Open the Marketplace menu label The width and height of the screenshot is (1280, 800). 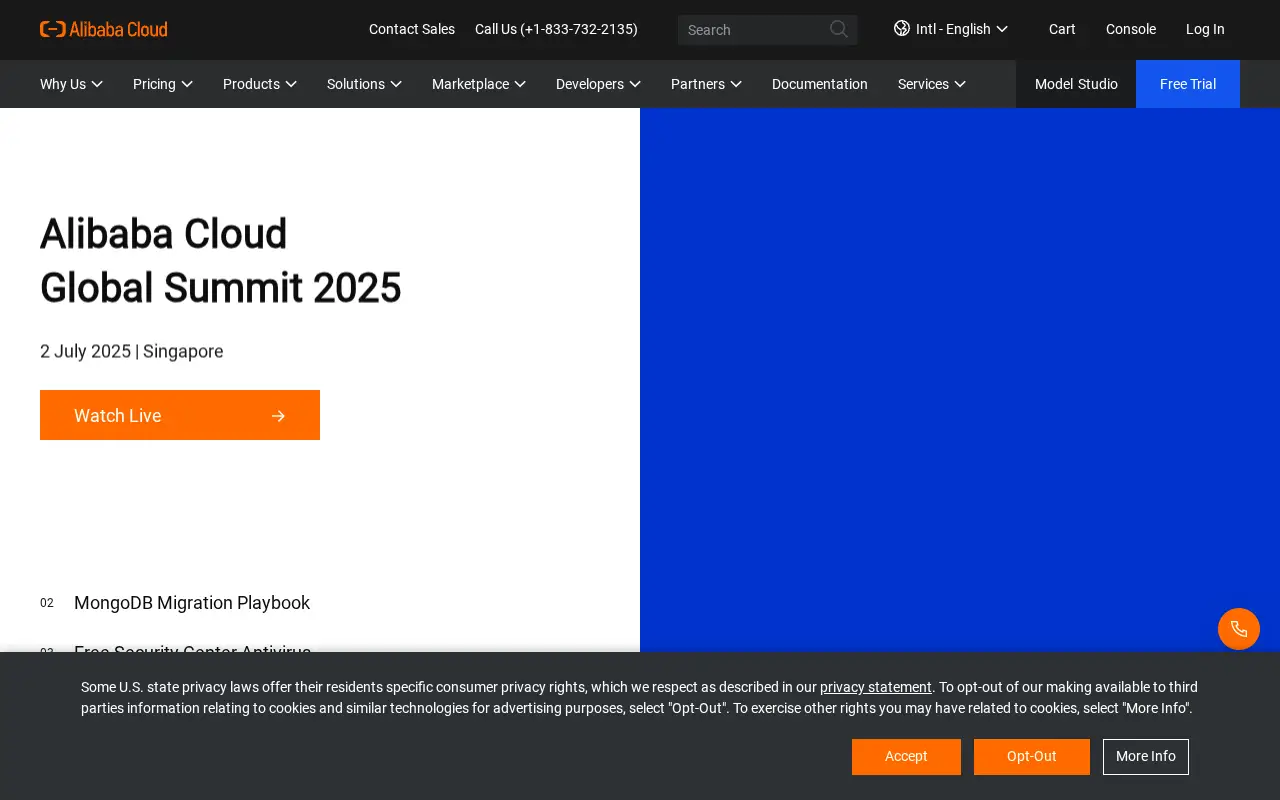(470, 84)
